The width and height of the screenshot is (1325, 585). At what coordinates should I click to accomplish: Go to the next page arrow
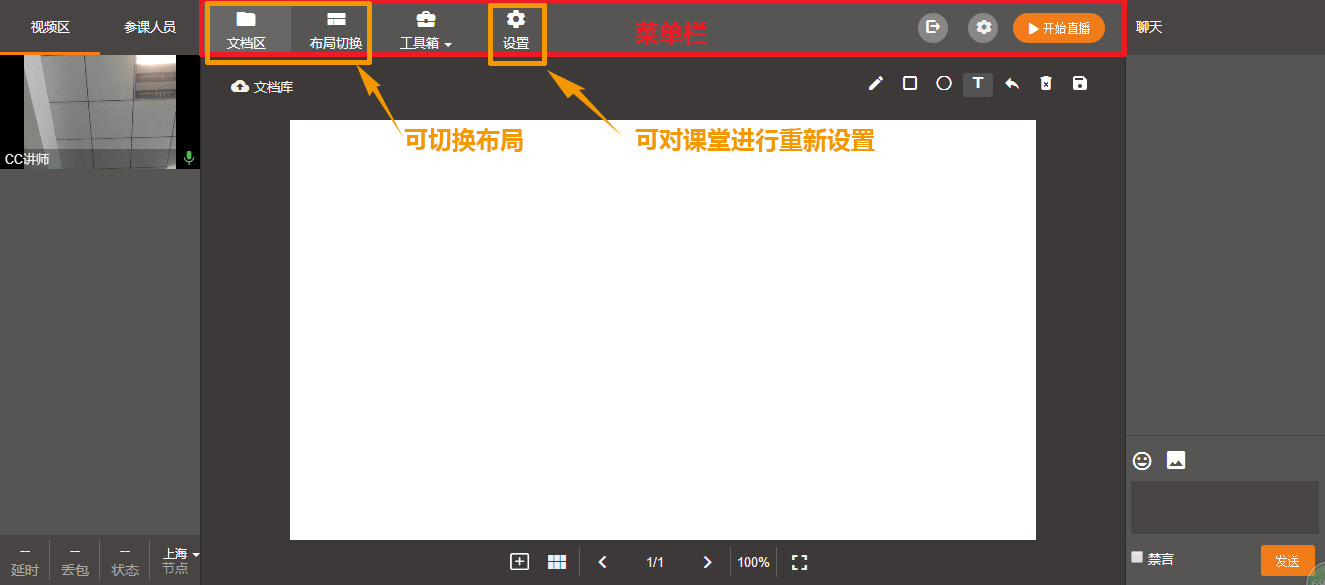pos(708,562)
